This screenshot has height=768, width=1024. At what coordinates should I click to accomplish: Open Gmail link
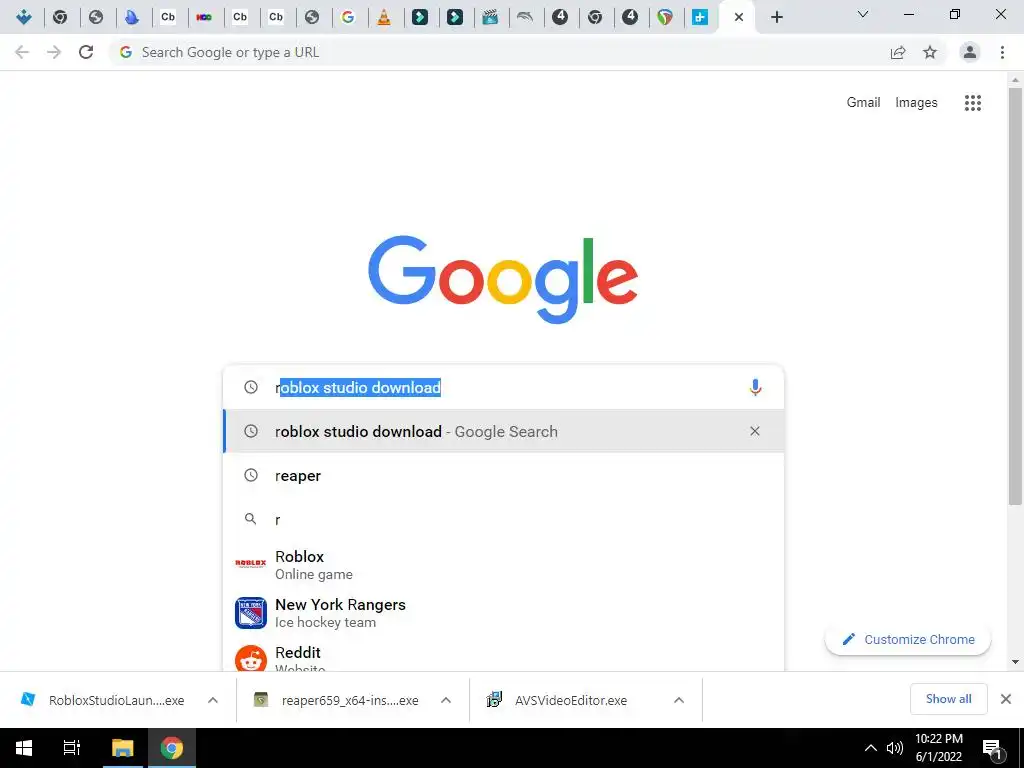(863, 103)
